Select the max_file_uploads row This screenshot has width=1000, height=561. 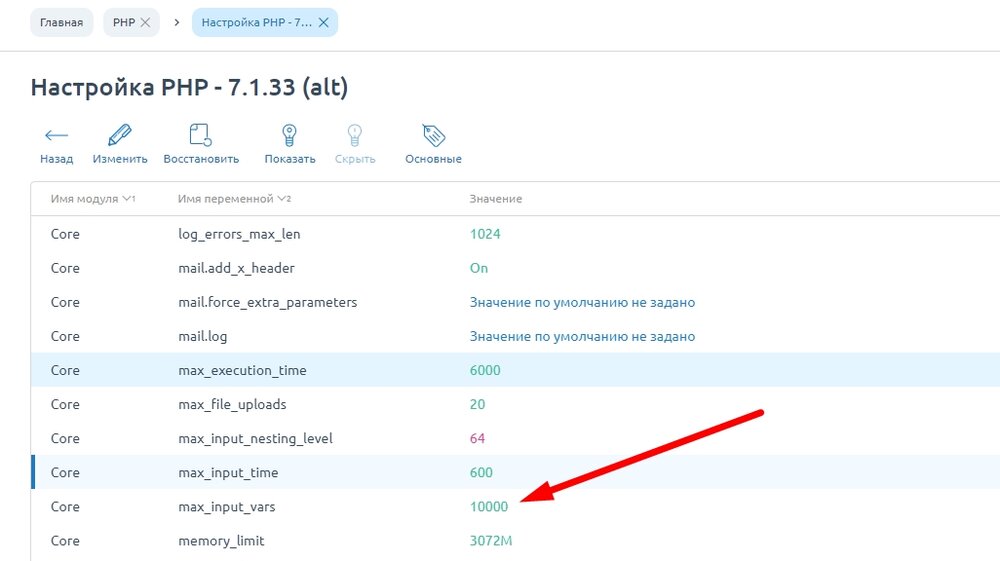coord(232,405)
